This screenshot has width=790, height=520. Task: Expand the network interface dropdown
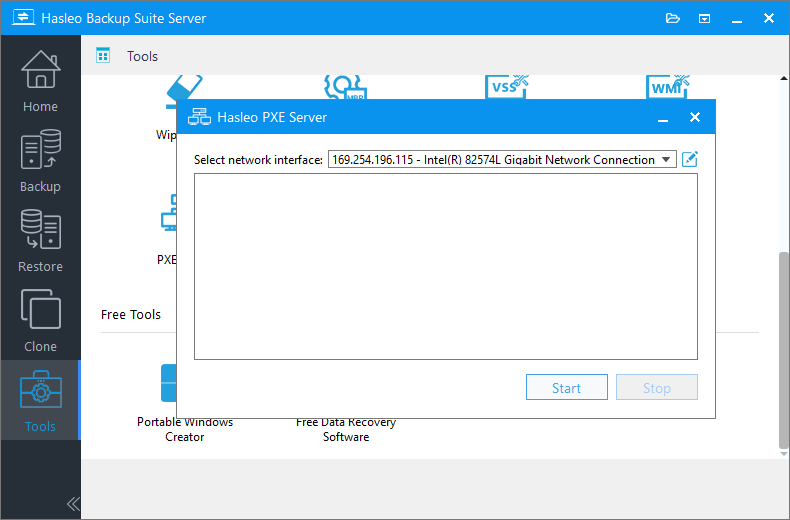click(666, 159)
